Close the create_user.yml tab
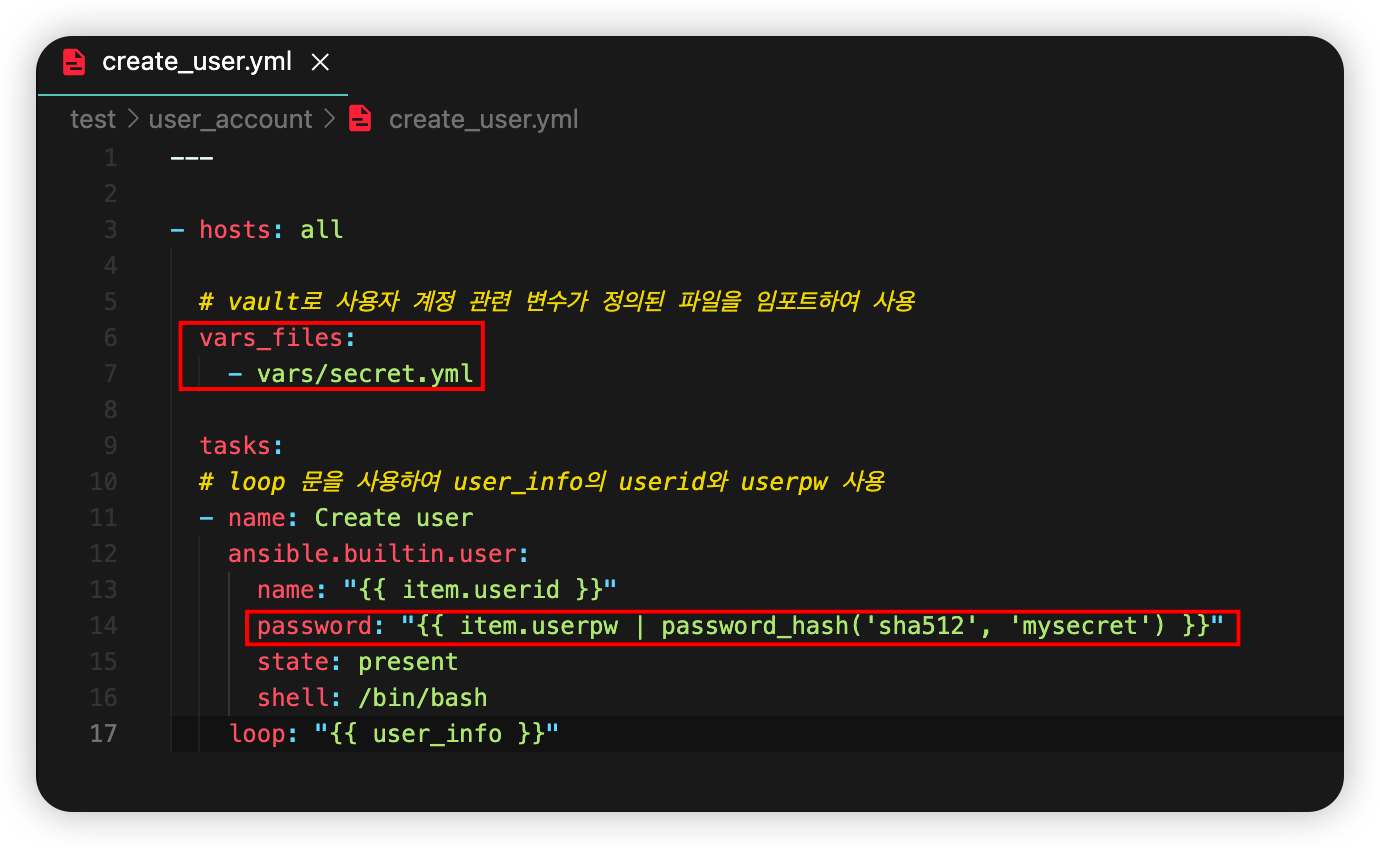This screenshot has height=848, width=1380. tap(320, 62)
